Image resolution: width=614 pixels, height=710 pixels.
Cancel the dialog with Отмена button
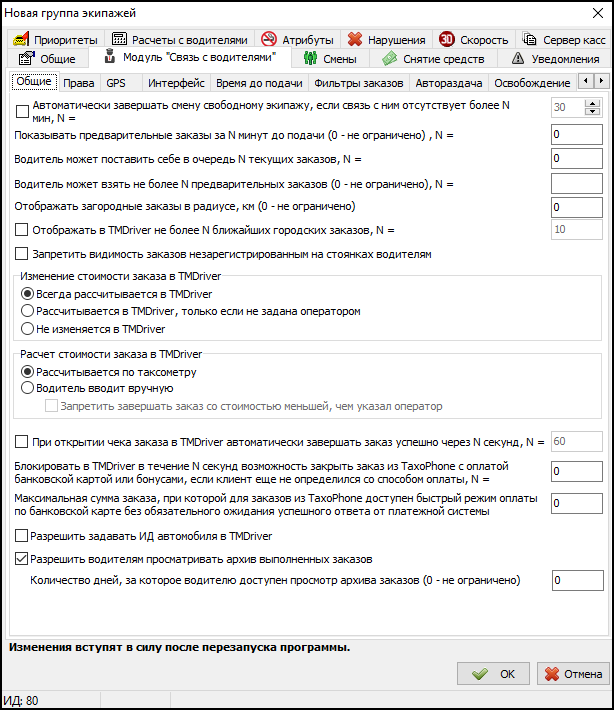coord(573,674)
